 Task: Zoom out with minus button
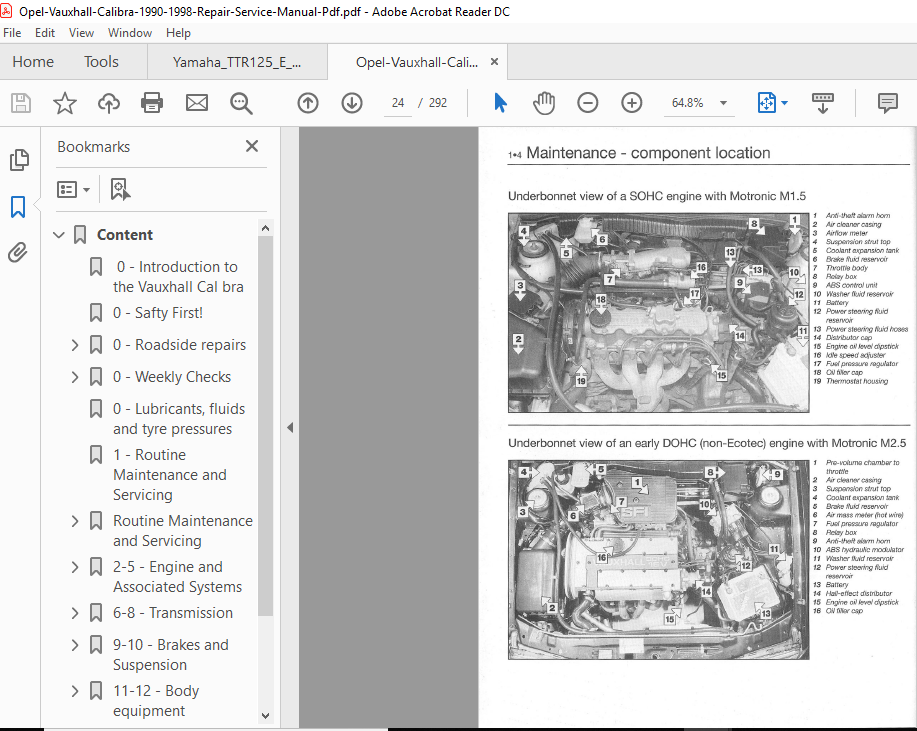point(587,103)
